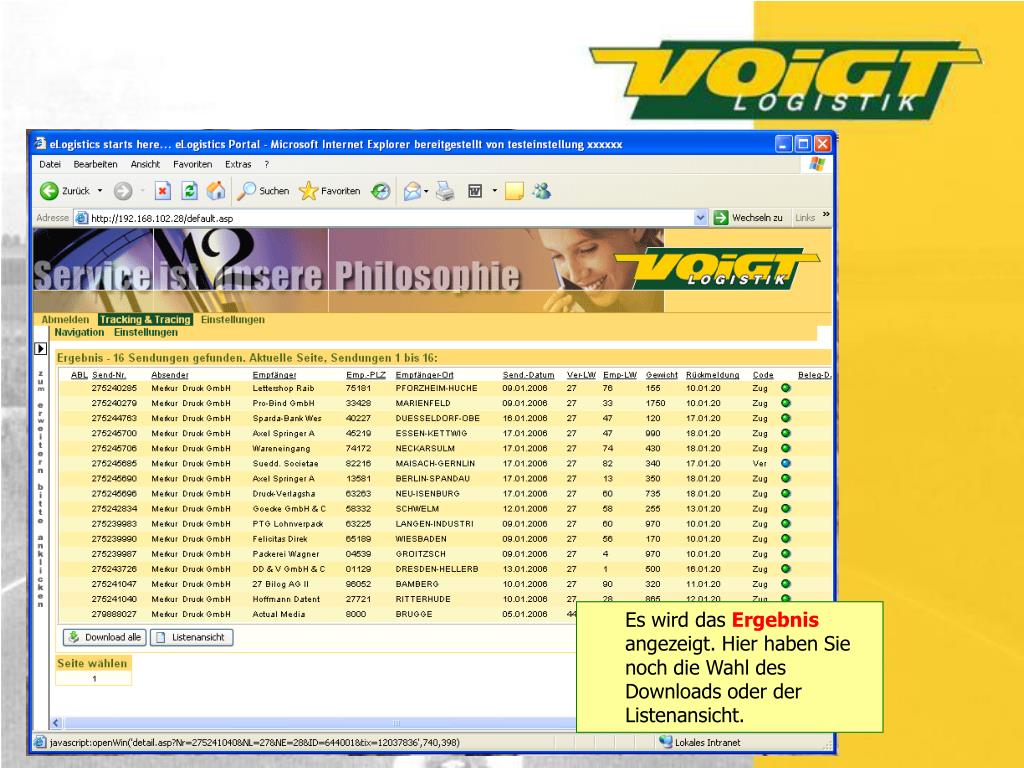Sort by the Send-Datum column header
1024x768 pixels.
click(x=528, y=375)
